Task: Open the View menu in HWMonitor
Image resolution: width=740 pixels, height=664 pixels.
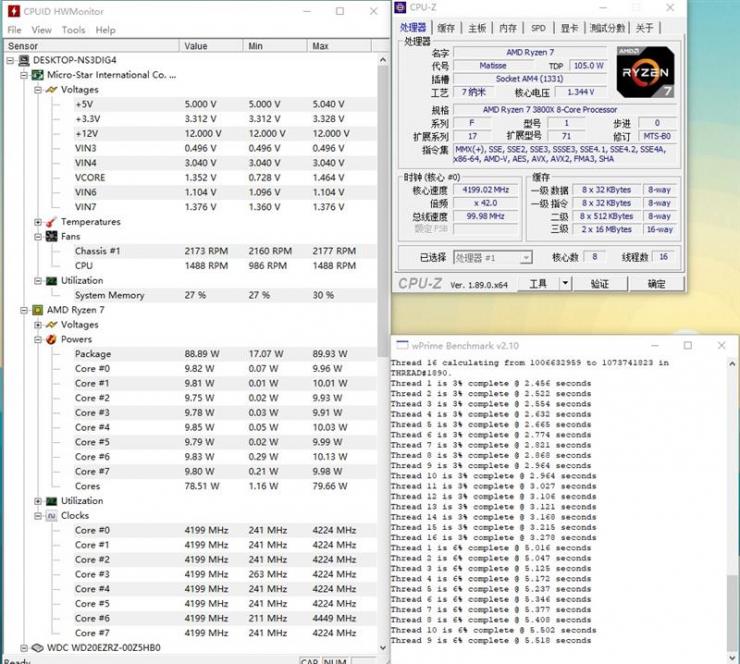Action: [x=42, y=30]
